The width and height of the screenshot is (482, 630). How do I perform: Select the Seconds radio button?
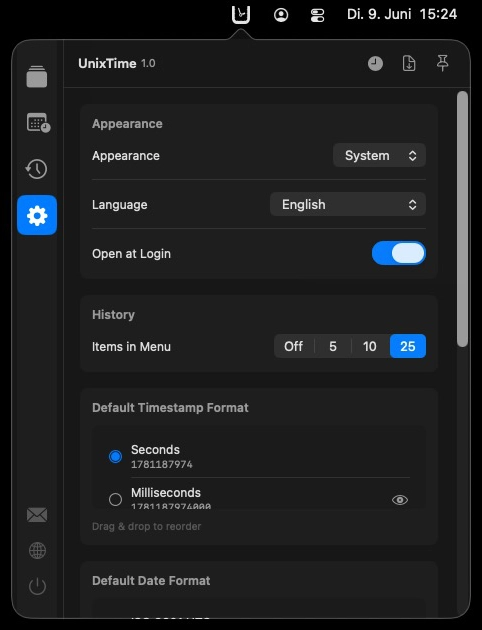click(115, 456)
